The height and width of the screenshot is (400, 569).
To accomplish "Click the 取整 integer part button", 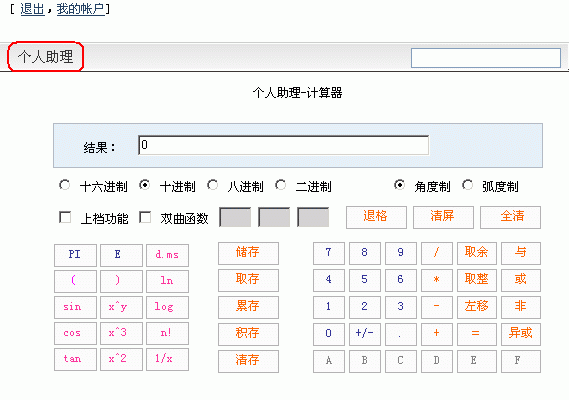I will tap(477, 280).
